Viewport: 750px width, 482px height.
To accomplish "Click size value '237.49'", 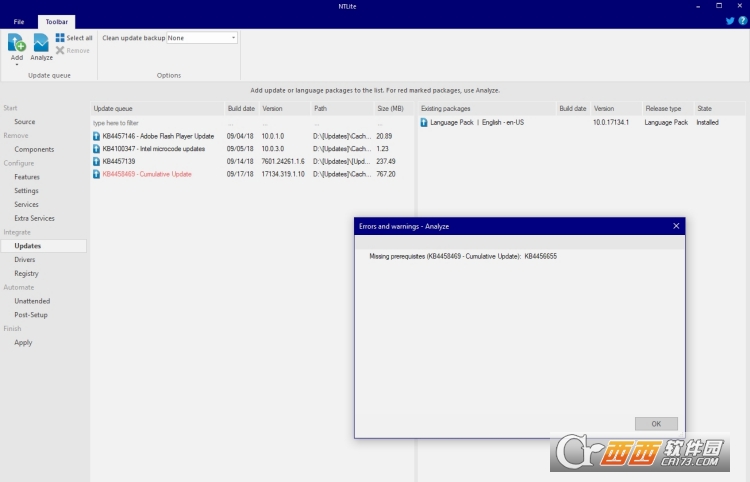I will [x=386, y=162].
